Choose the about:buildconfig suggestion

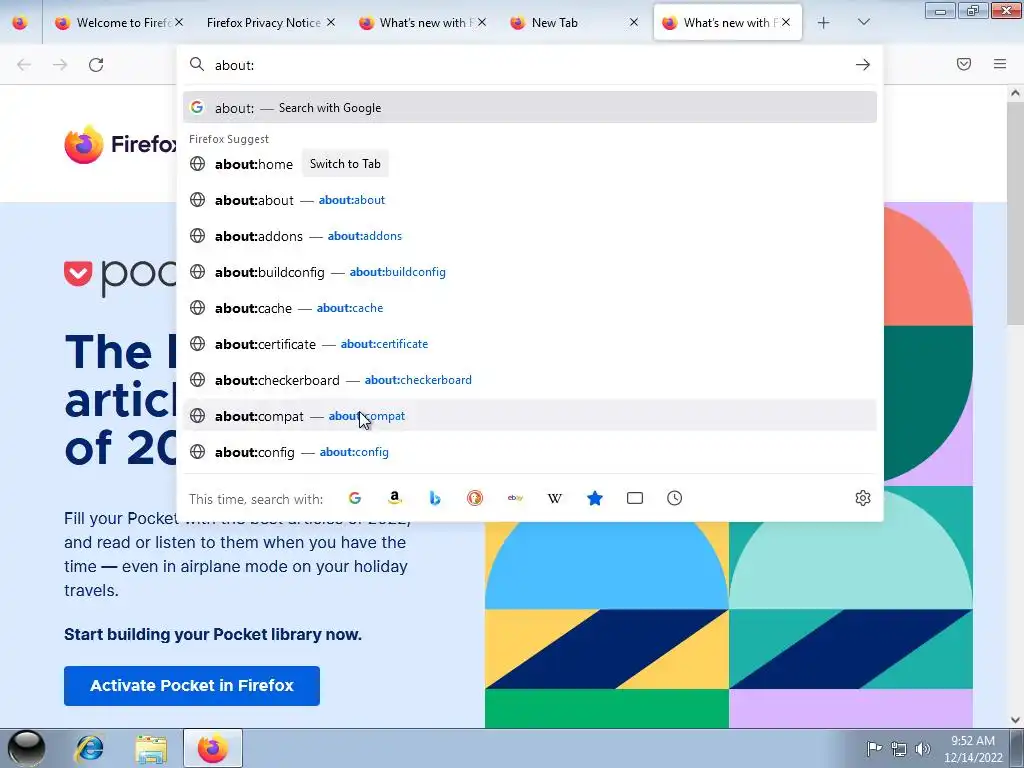coord(530,272)
